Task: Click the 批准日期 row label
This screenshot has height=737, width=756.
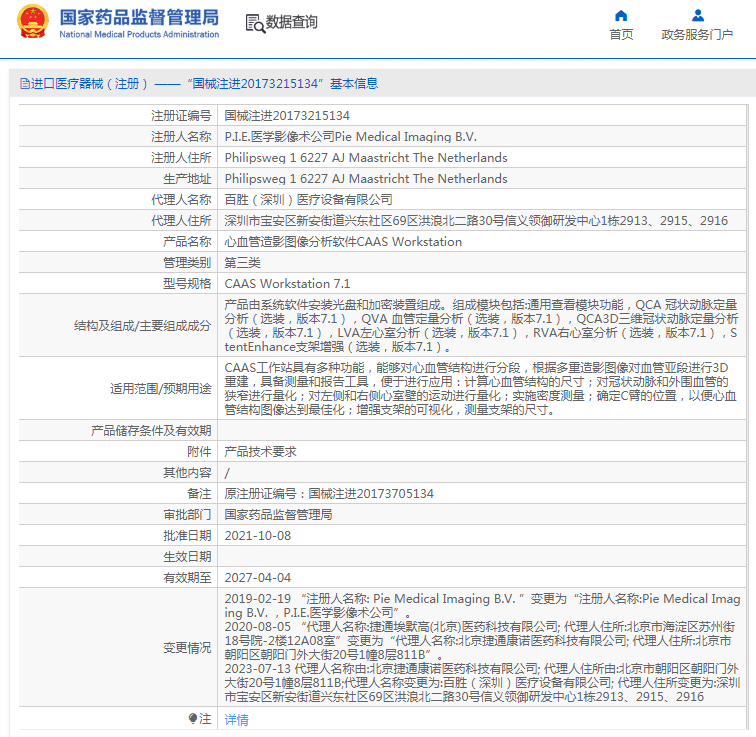Action: coord(187,536)
